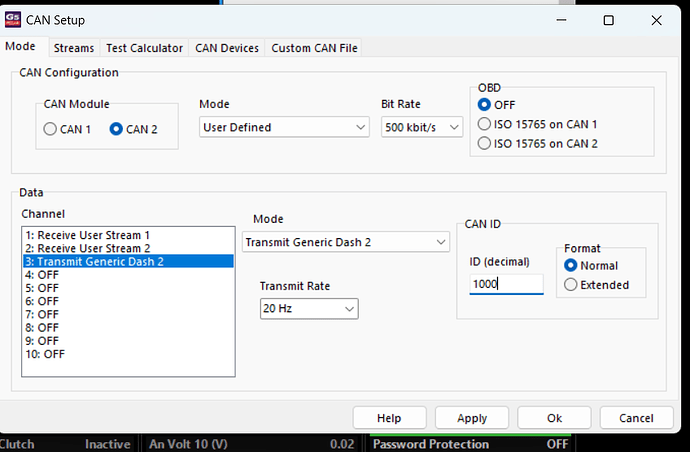The width and height of the screenshot is (690, 452).
Task: Choose Extended CAN ID format
Action: click(x=571, y=285)
